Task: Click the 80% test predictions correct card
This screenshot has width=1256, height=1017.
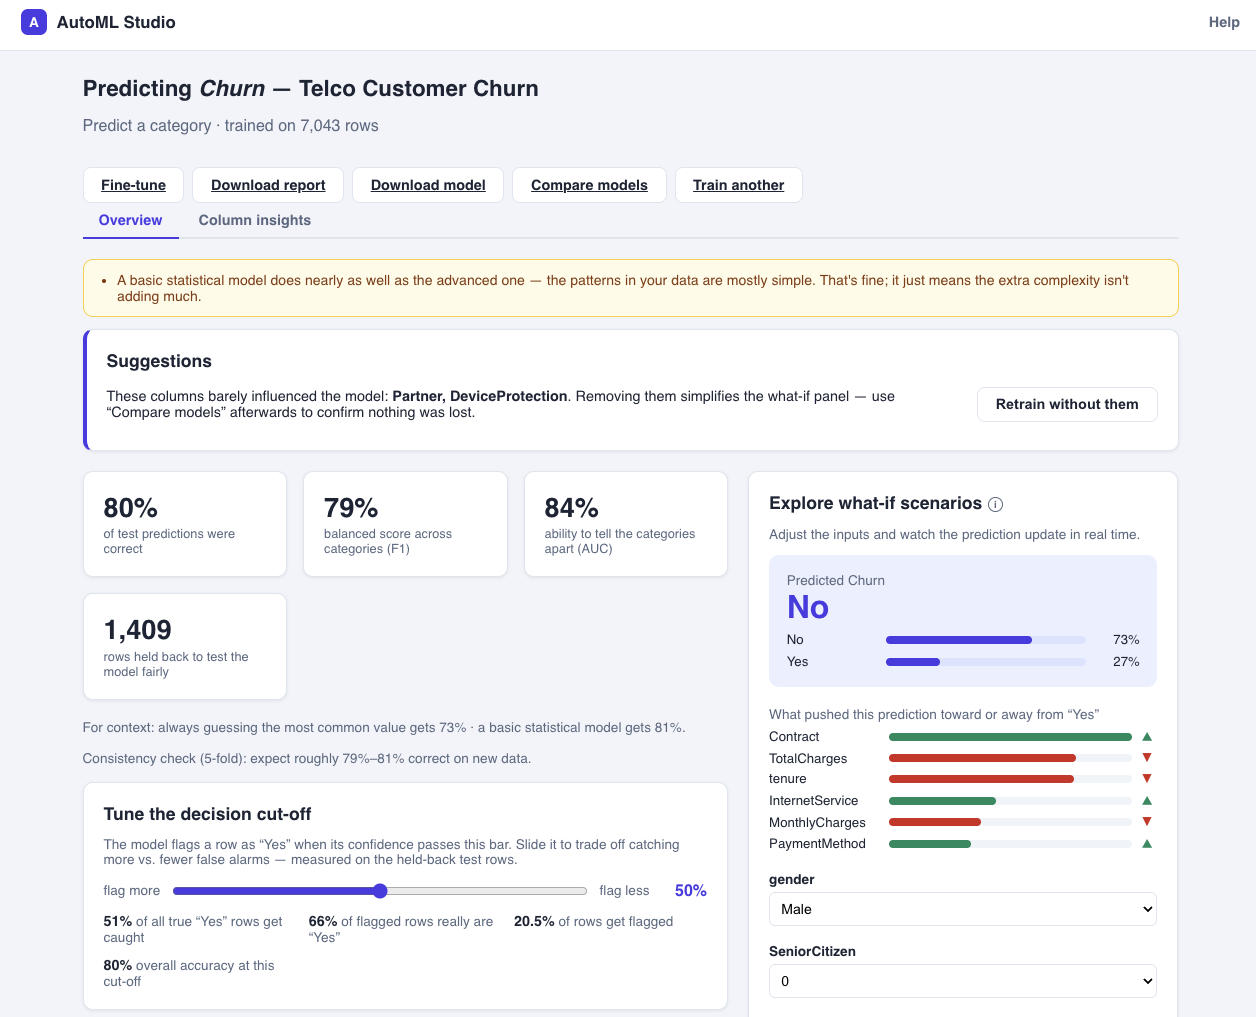Action: pyautogui.click(x=185, y=524)
